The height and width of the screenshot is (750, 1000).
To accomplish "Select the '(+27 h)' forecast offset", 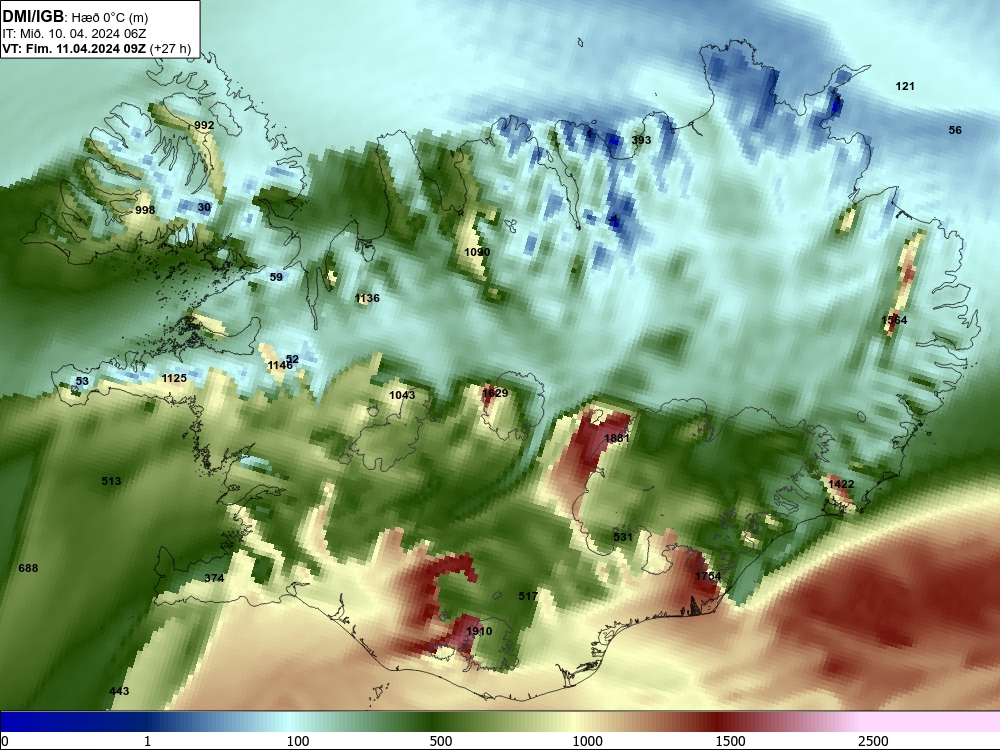I will (x=170, y=48).
